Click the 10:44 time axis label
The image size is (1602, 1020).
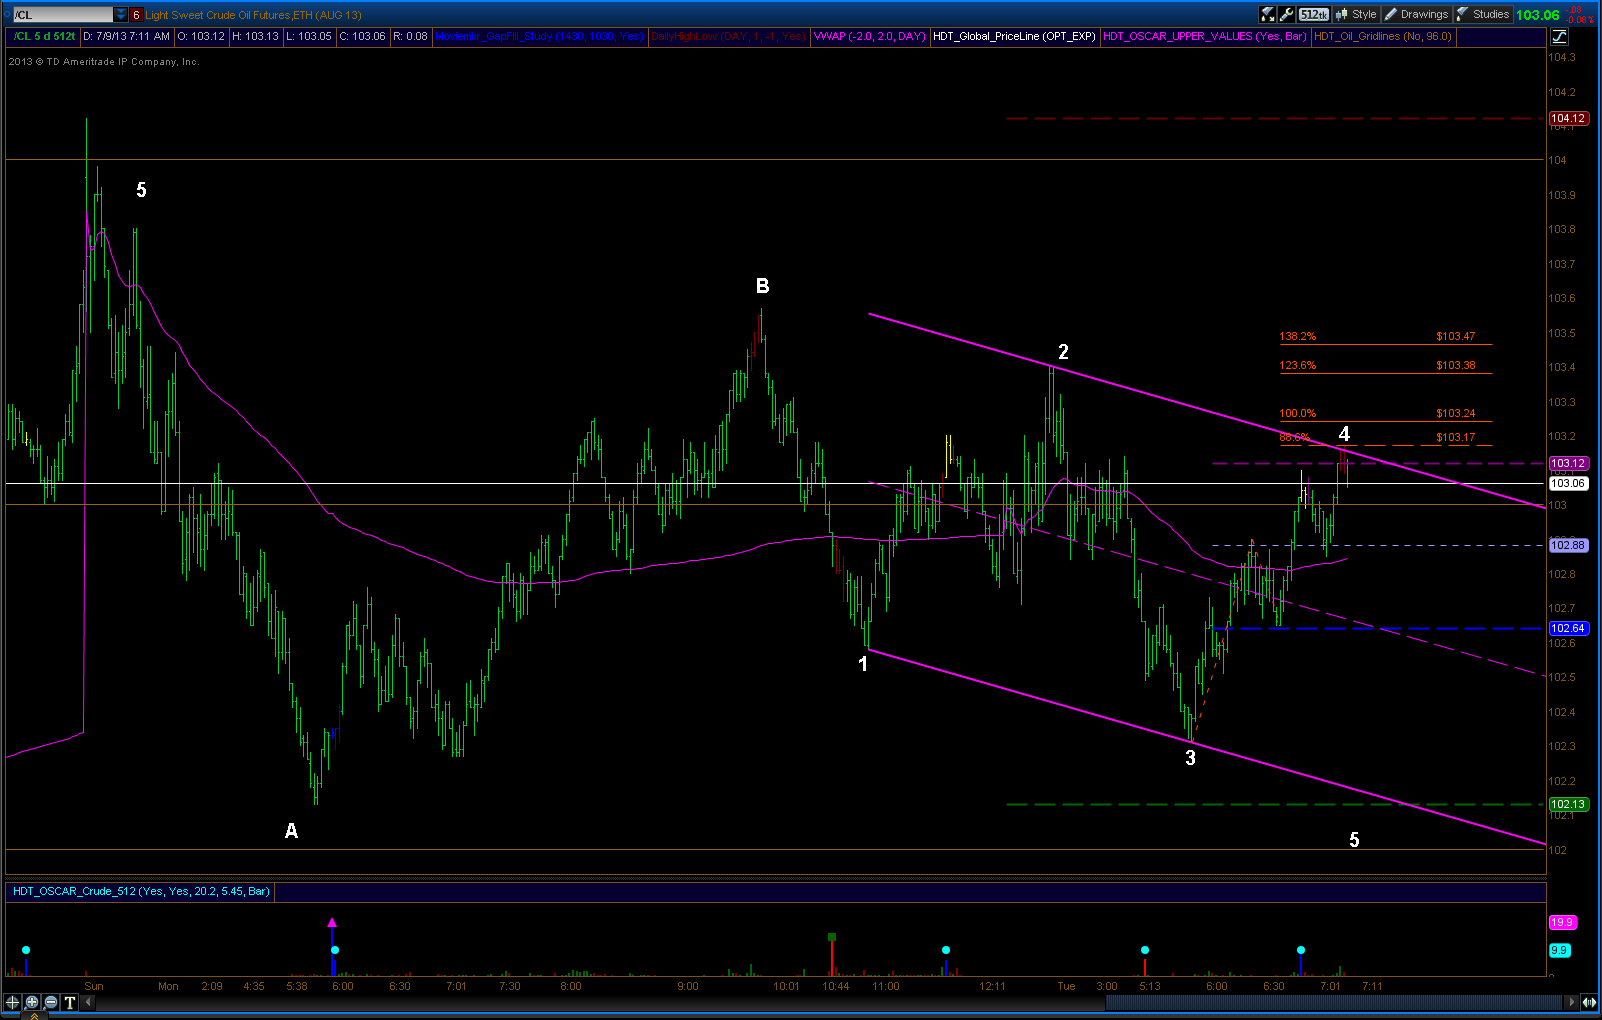coord(836,986)
